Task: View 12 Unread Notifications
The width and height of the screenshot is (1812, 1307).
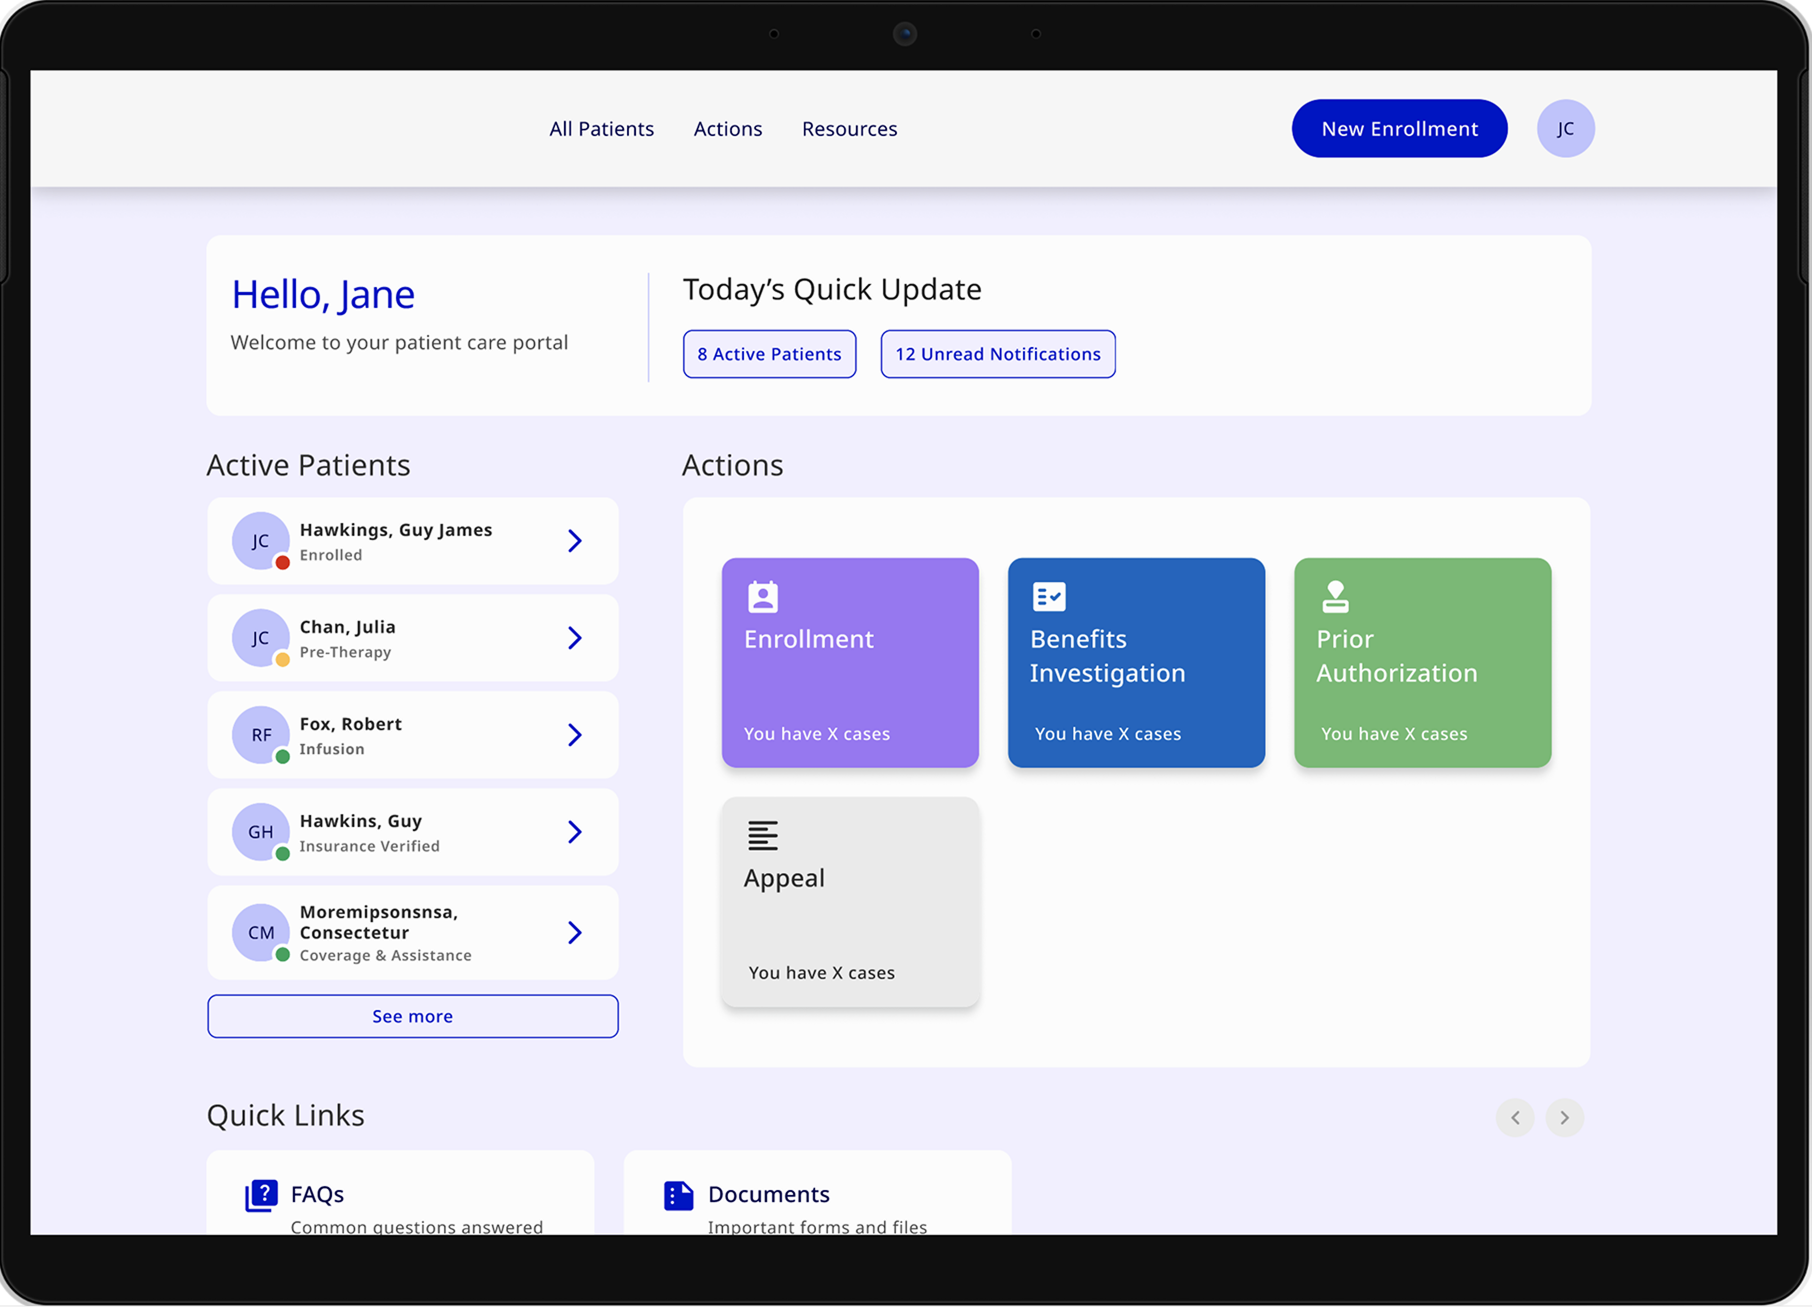Action: point(997,354)
